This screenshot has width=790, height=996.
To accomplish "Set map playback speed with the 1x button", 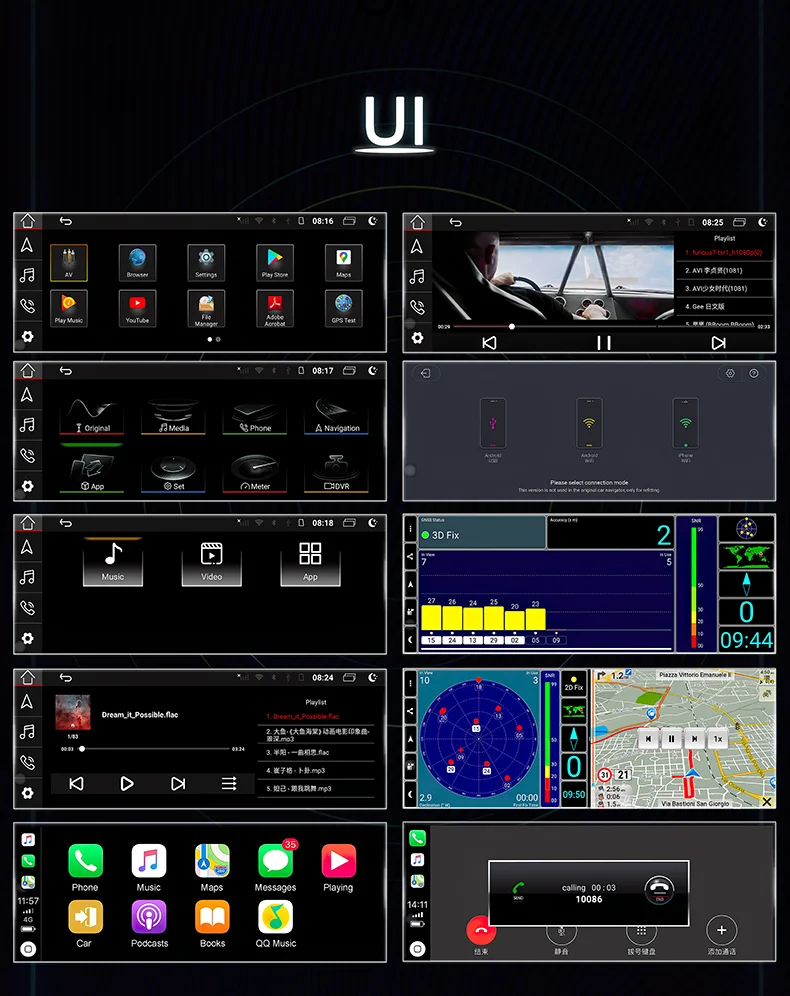I will (x=718, y=739).
